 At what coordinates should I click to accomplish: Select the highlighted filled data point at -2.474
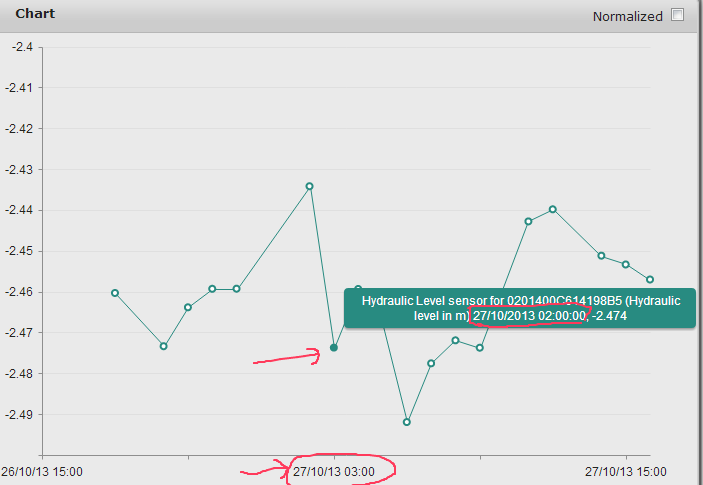pyautogui.click(x=334, y=347)
